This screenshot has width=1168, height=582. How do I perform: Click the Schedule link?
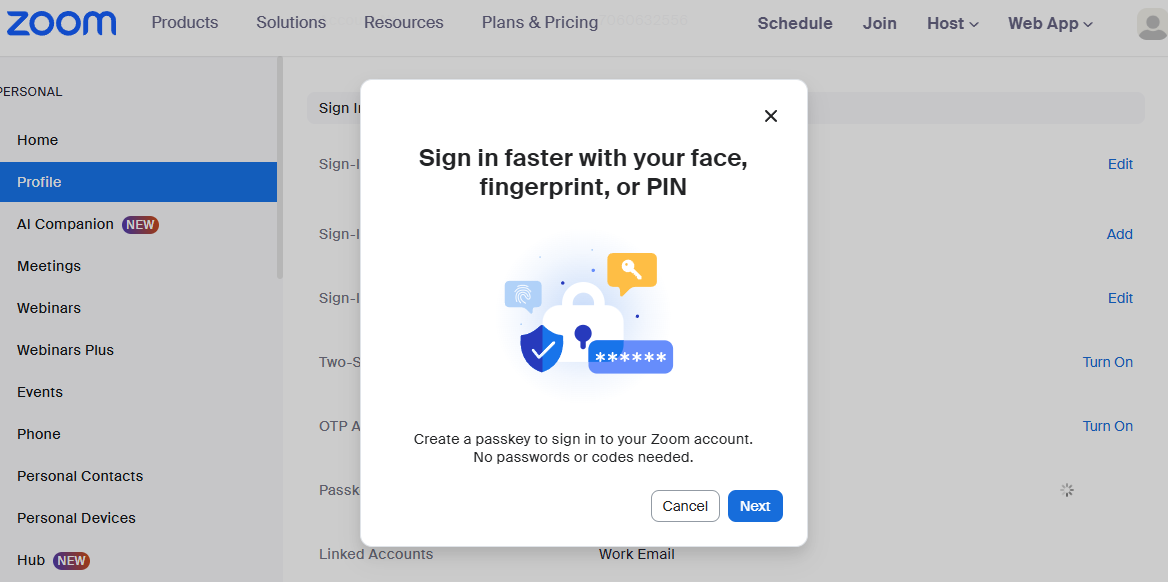(x=795, y=23)
